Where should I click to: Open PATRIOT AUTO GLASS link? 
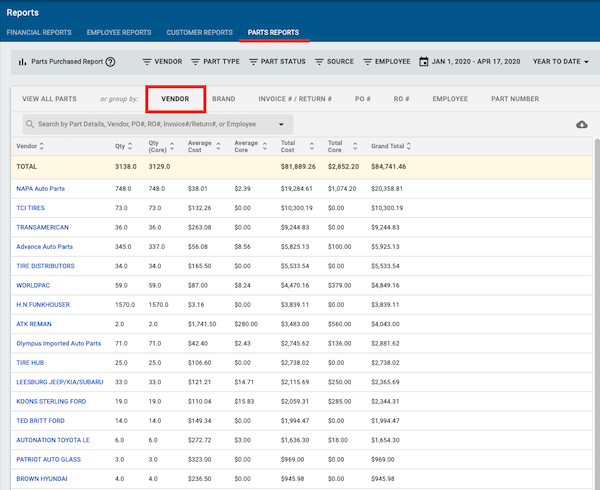coord(49,459)
